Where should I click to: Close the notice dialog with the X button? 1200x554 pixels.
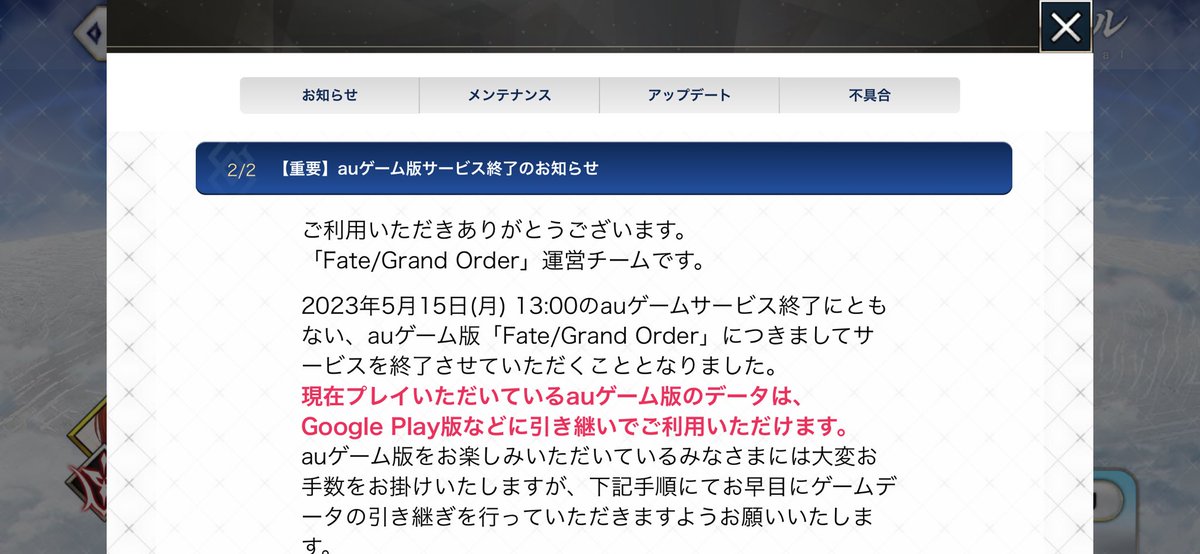pos(1065,27)
